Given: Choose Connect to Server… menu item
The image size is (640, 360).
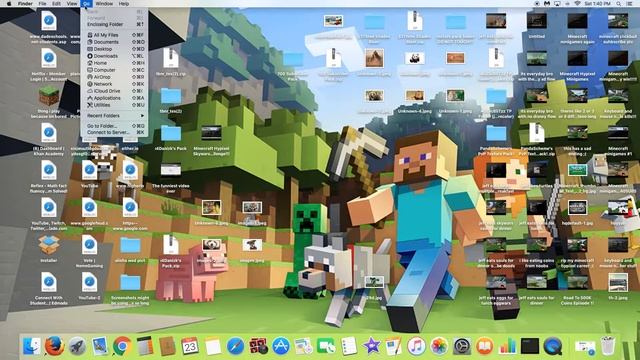Looking at the screenshot, I should pyautogui.click(x=114, y=132).
